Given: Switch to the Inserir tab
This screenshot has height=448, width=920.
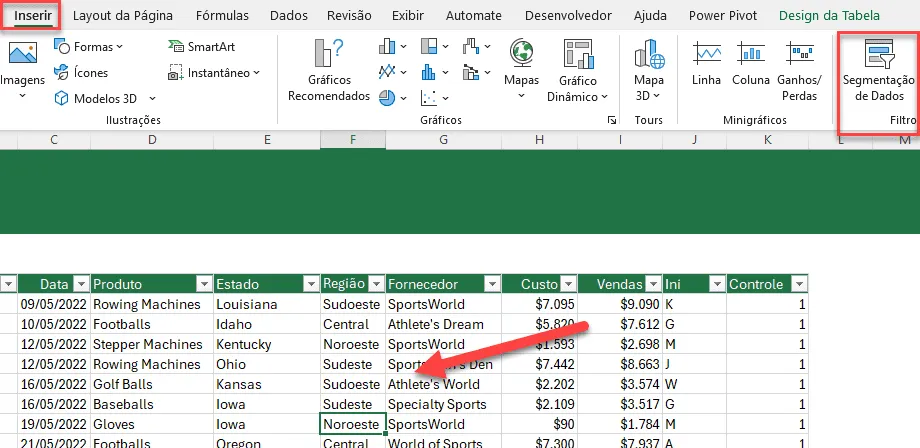Looking at the screenshot, I should point(32,16).
